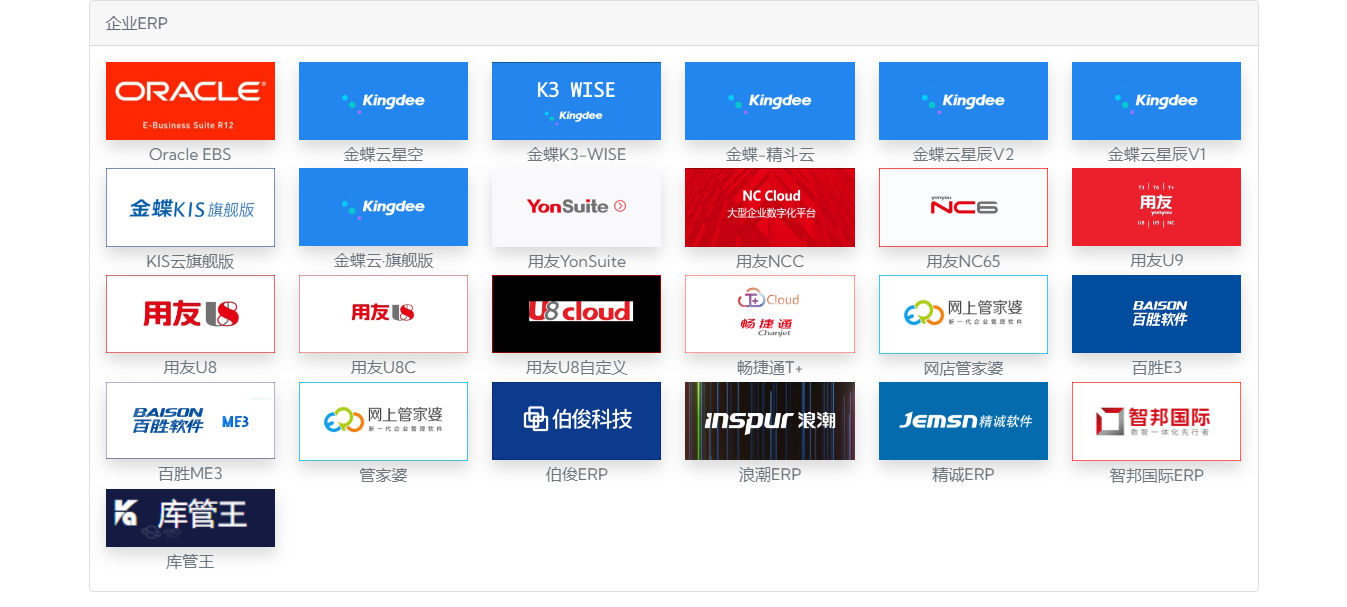Select the BAISON ME3 logo tile

190,421
